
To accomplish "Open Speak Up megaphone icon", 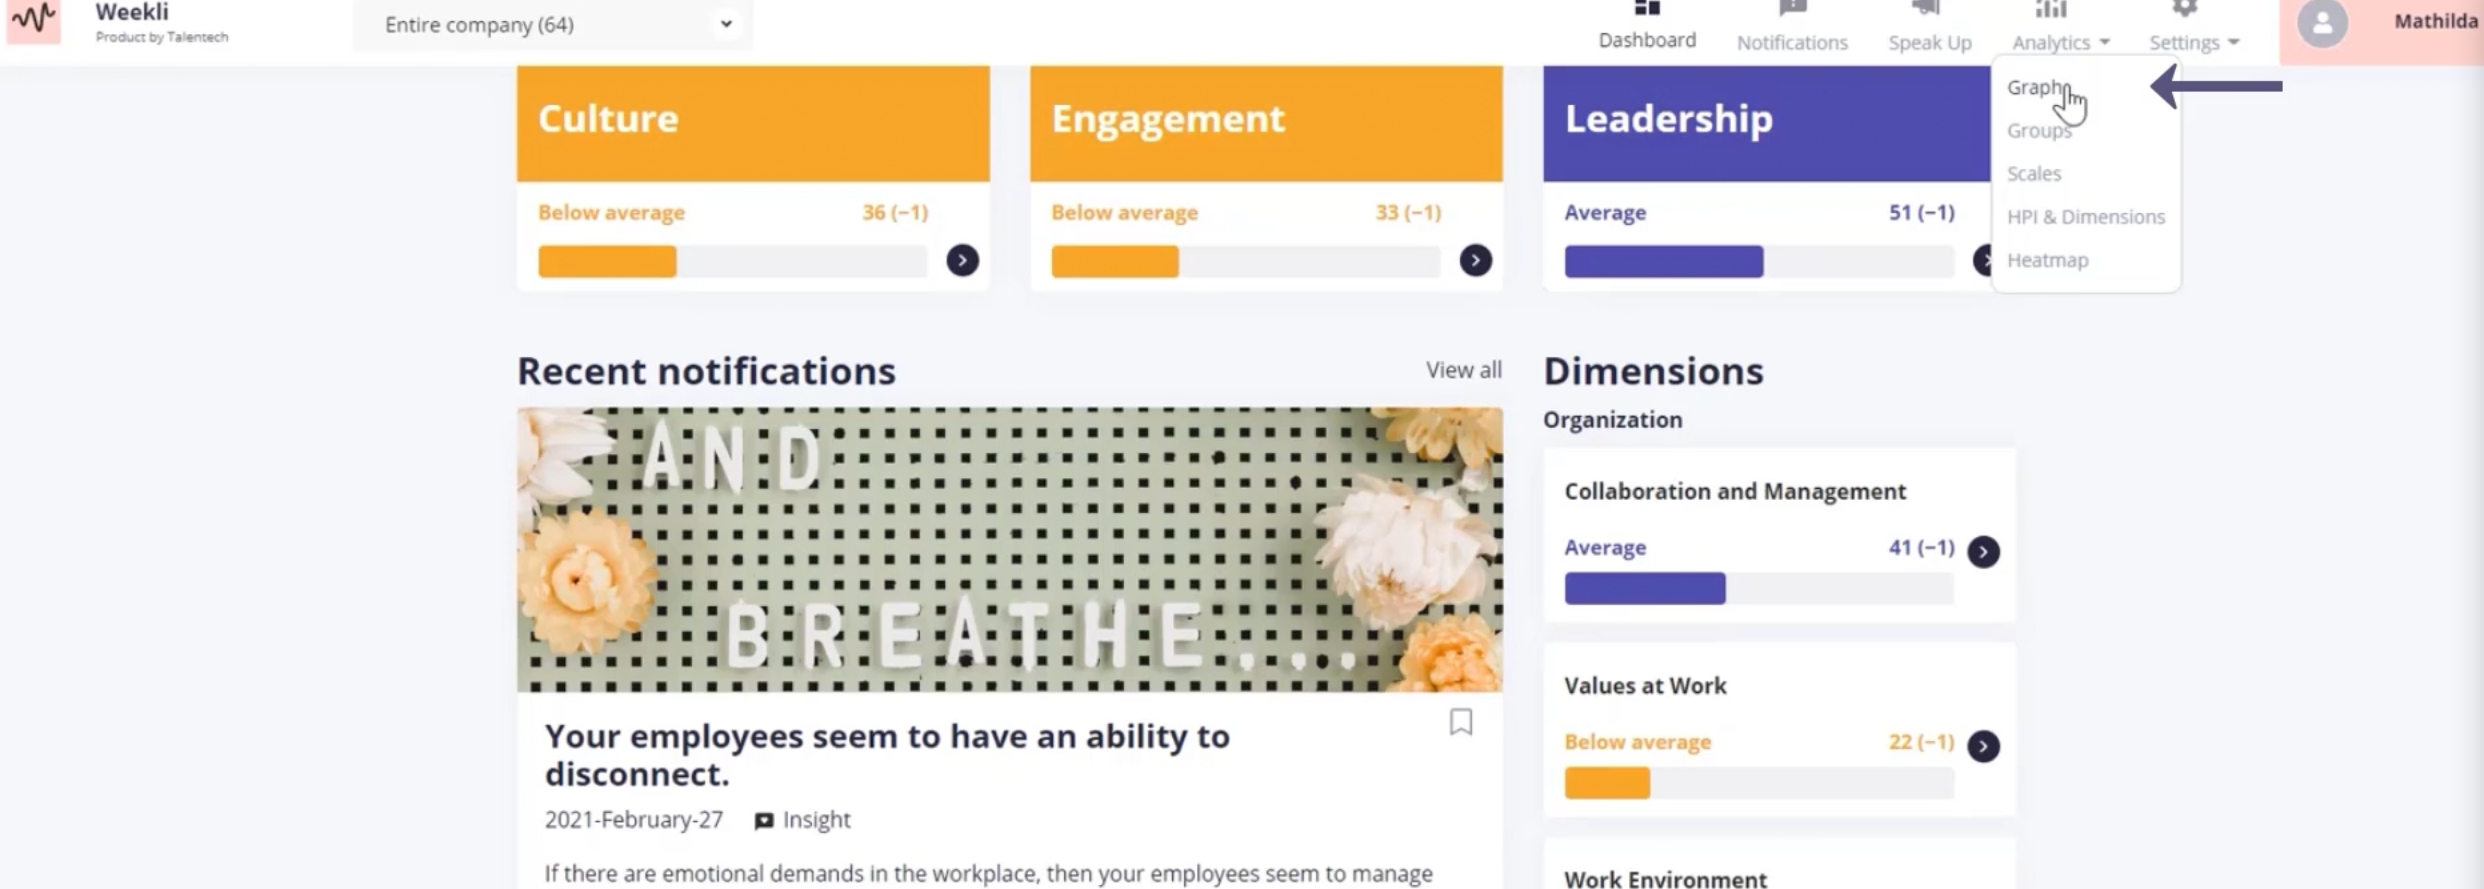I will 1929,9.
